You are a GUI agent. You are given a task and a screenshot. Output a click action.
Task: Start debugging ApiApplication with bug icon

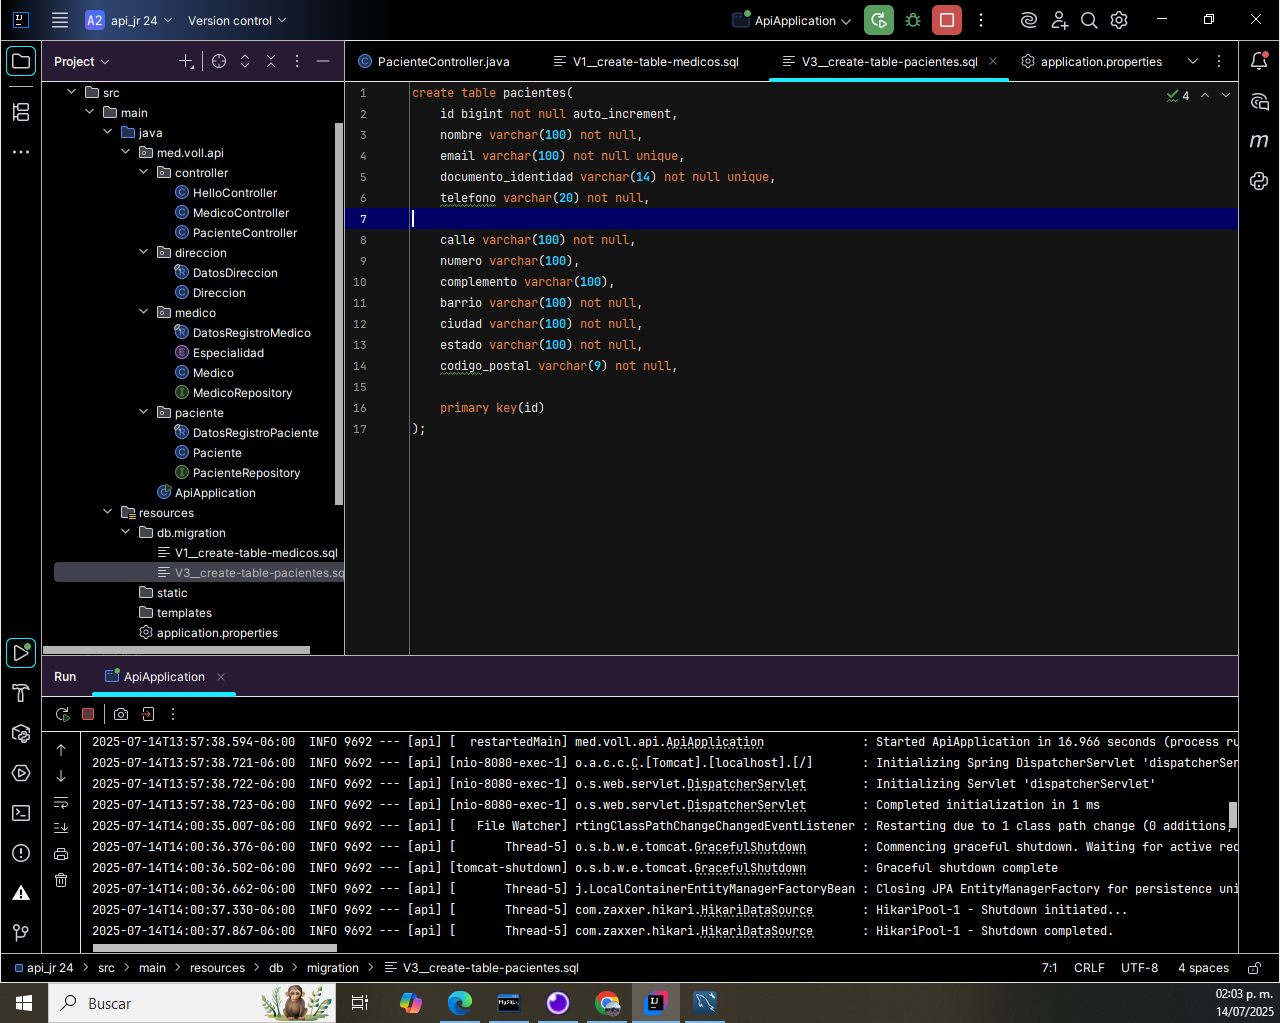pos(913,20)
